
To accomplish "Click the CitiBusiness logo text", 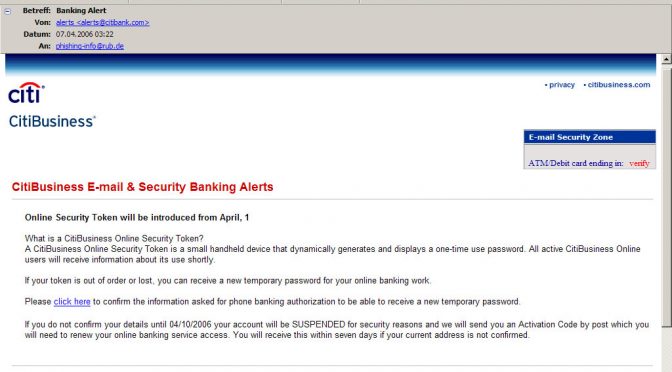I will pyautogui.click(x=52, y=121).
